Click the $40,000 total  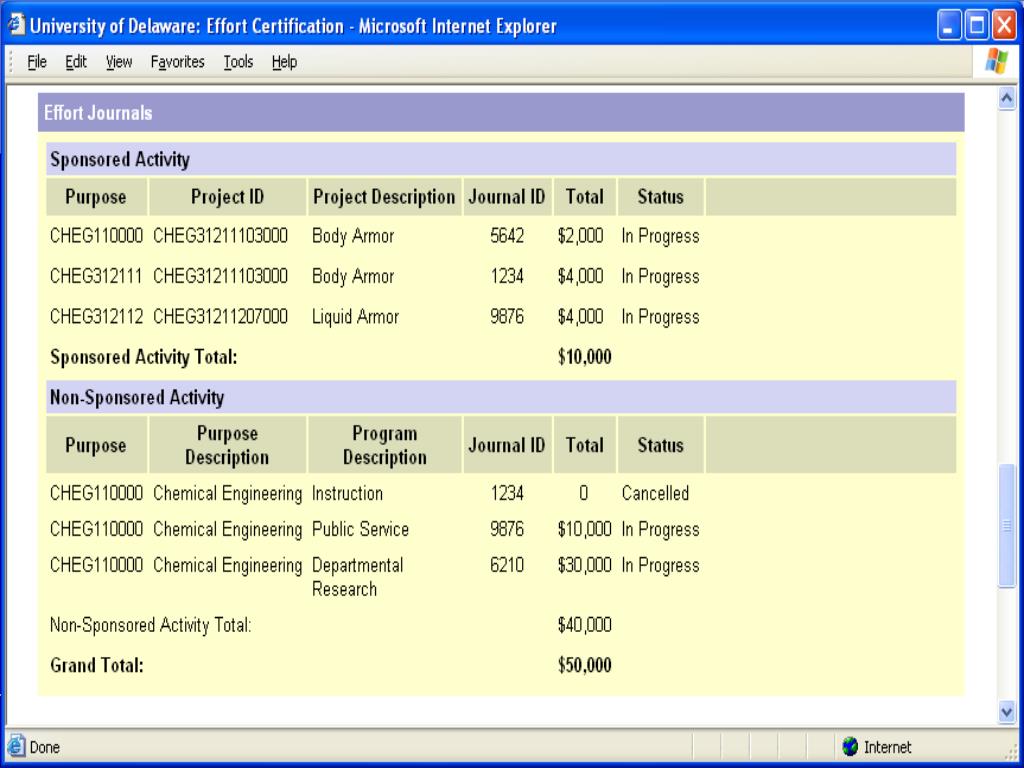click(x=584, y=625)
